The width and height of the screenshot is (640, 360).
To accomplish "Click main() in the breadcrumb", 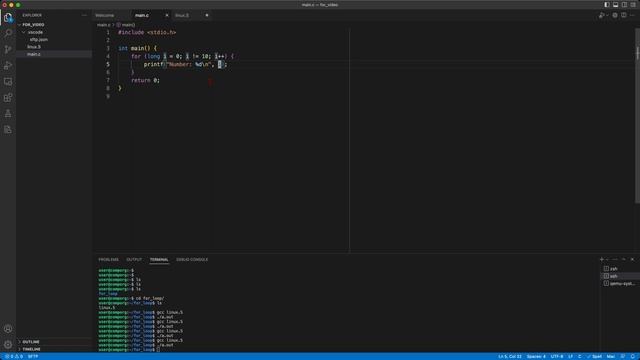I will [126, 25].
